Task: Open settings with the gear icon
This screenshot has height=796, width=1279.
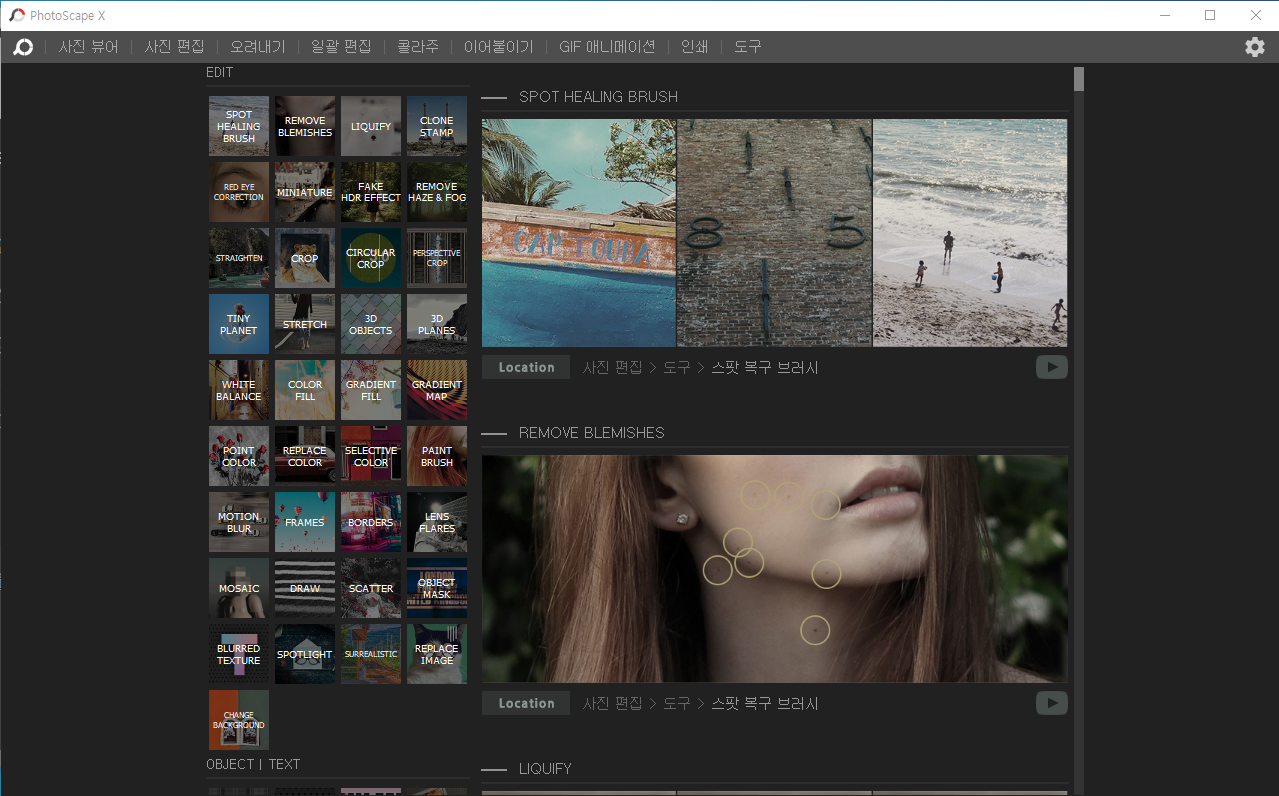Action: pos(1254,47)
